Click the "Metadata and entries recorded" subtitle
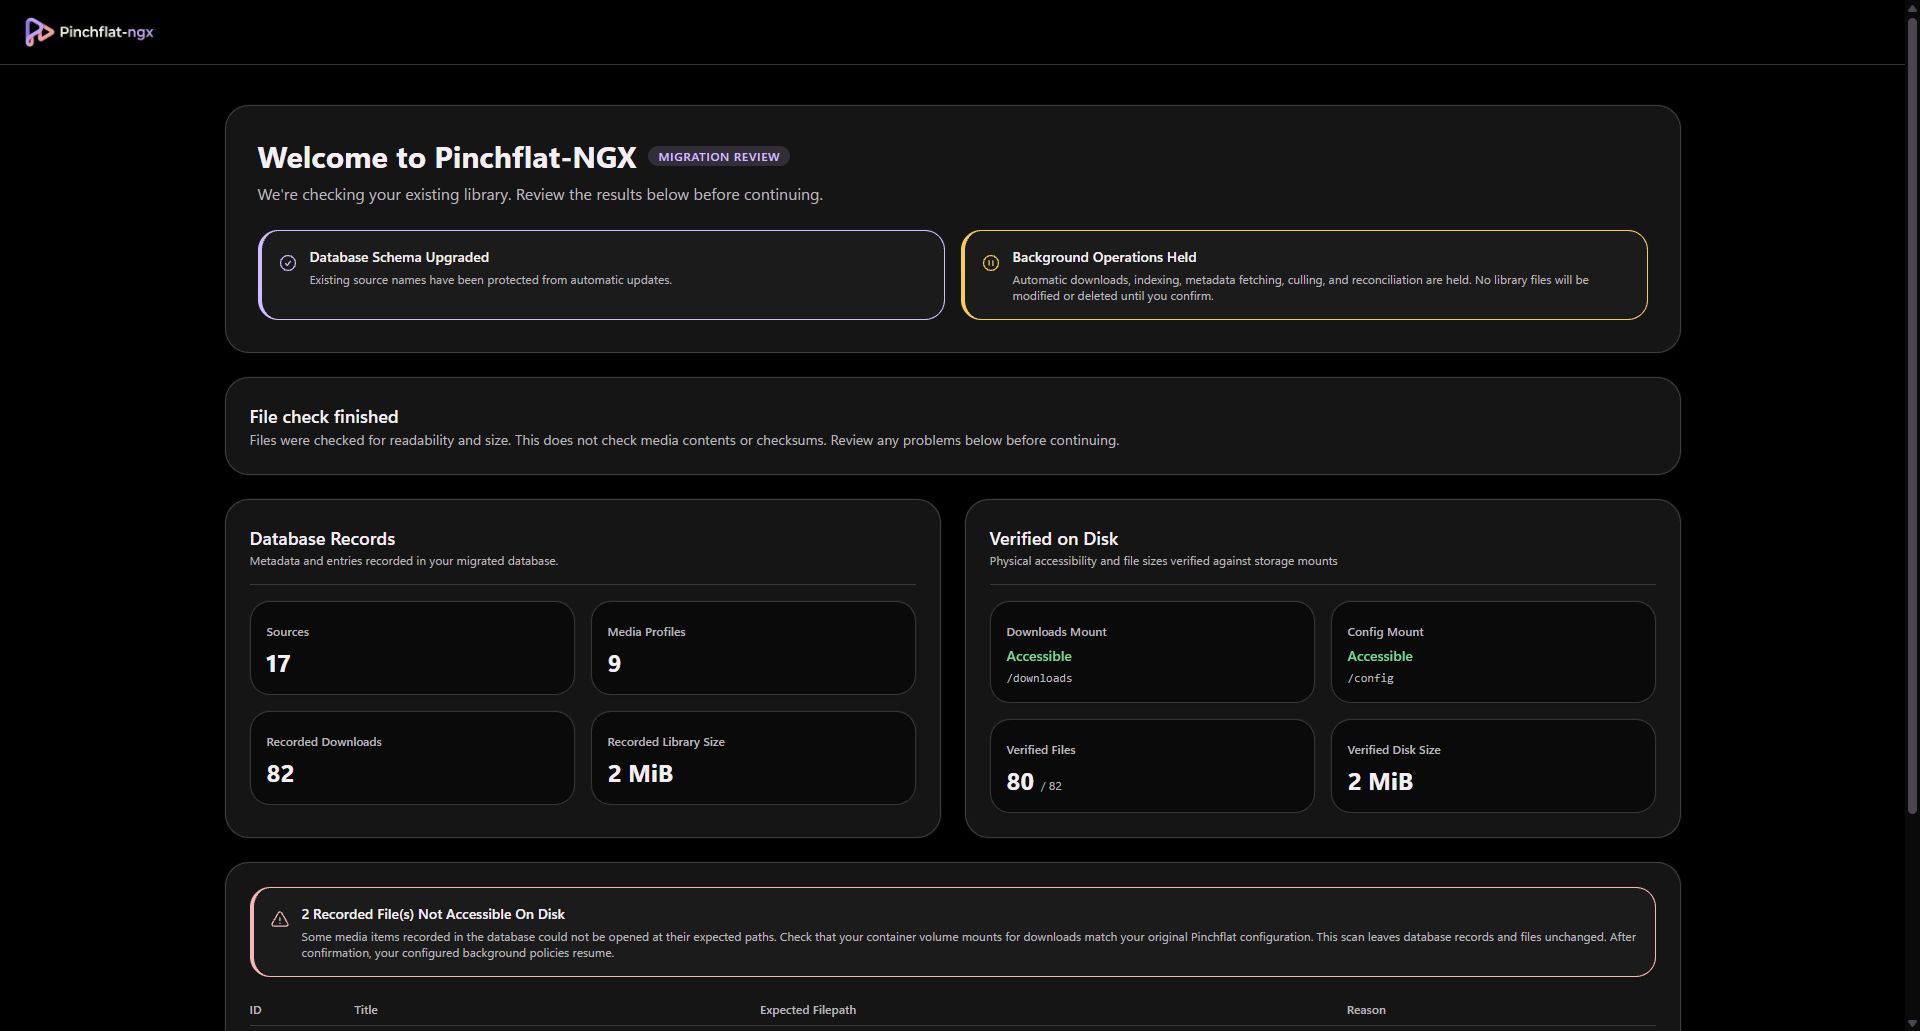 [x=404, y=561]
